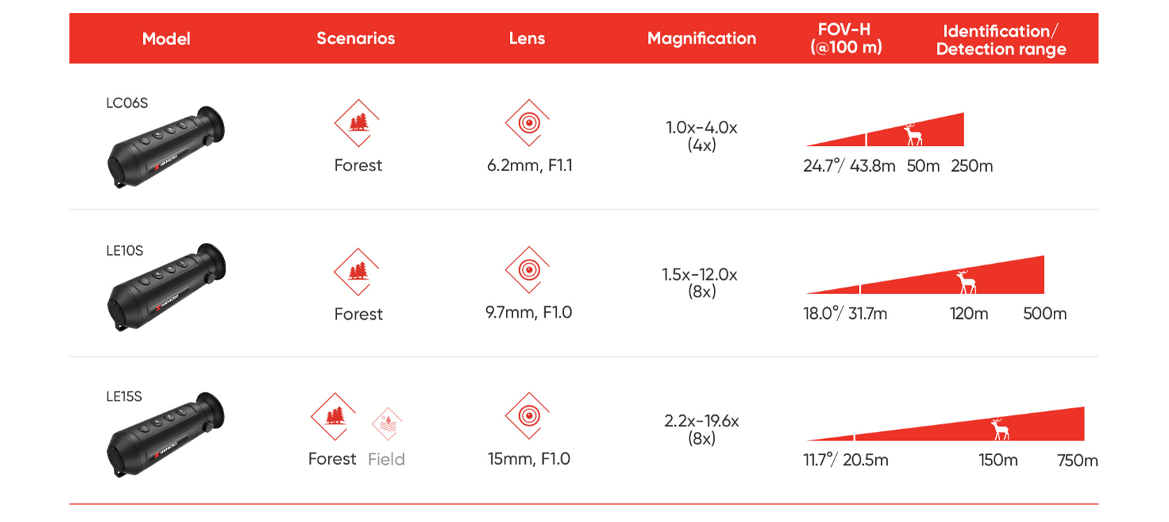Viewport: 1169px width, 522px height.
Task: Click the deer icon in LC06S range
Action: (912, 134)
